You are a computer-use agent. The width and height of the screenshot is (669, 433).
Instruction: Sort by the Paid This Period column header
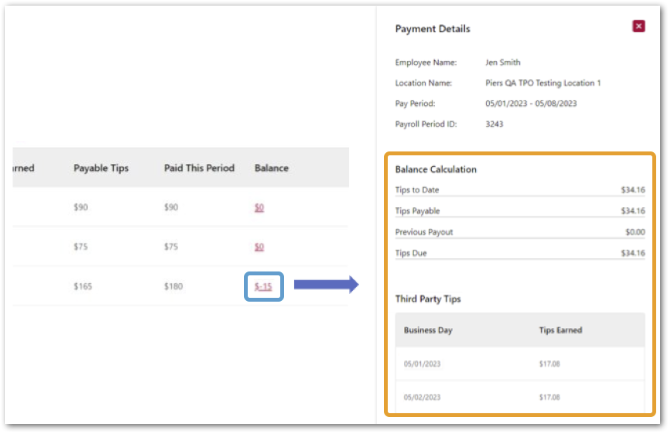coord(199,168)
